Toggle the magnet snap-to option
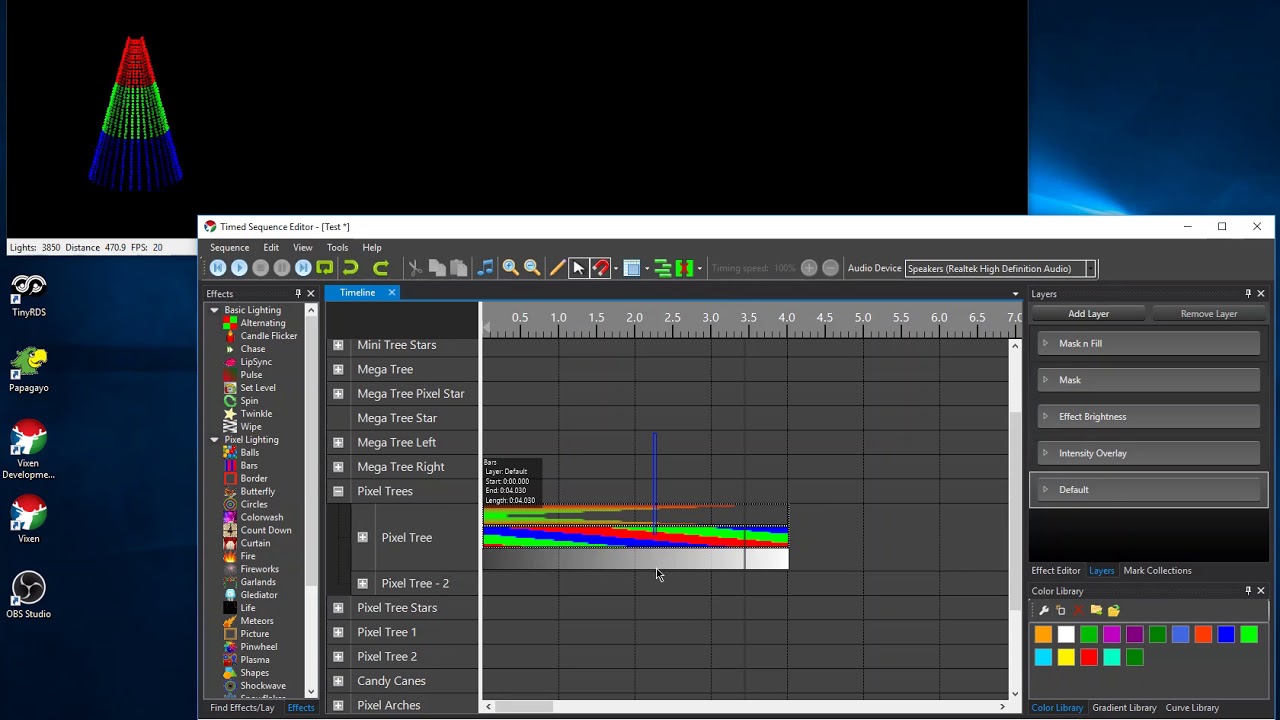Image resolution: width=1280 pixels, height=720 pixels. tap(600, 268)
